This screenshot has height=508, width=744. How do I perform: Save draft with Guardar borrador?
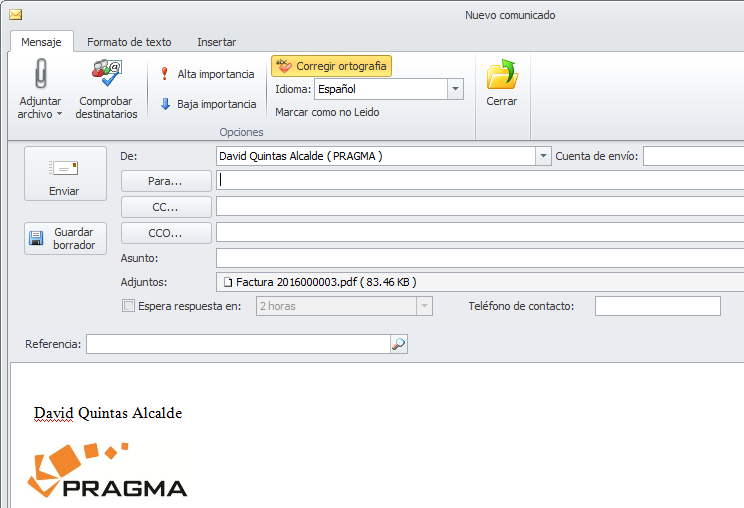(x=65, y=239)
